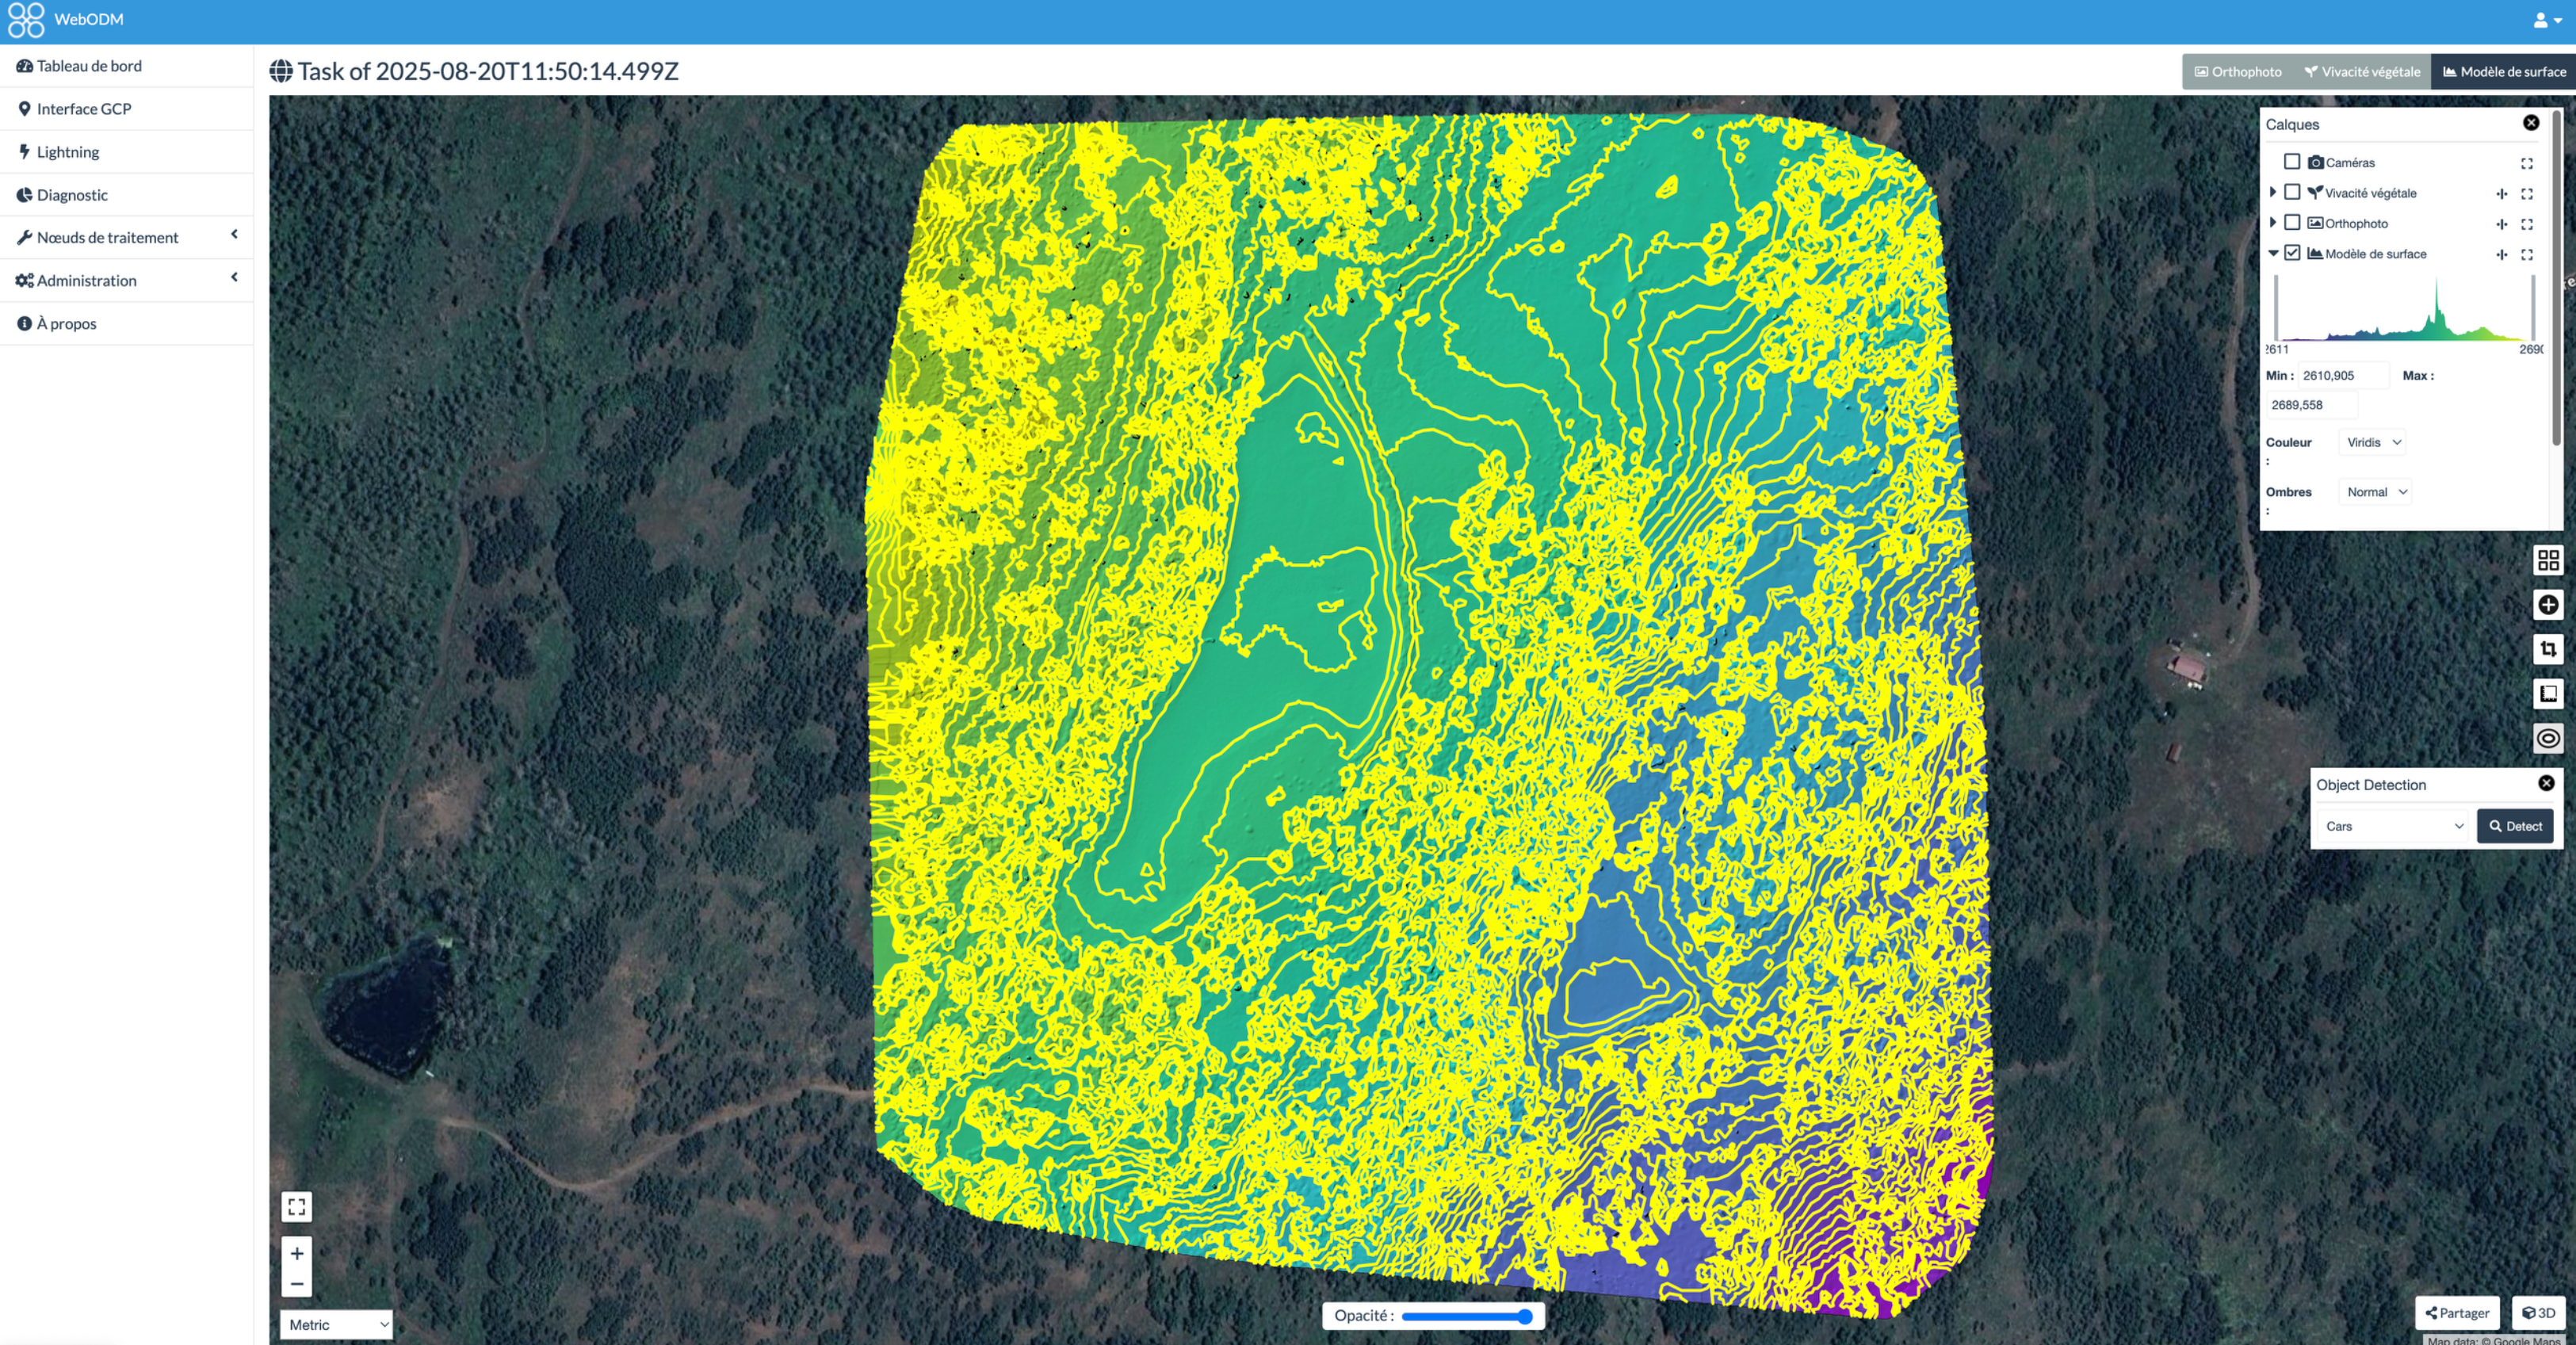2576x1345 pixels.
Task: Enable the Caméras layer checkbox
Action: tap(2291, 162)
